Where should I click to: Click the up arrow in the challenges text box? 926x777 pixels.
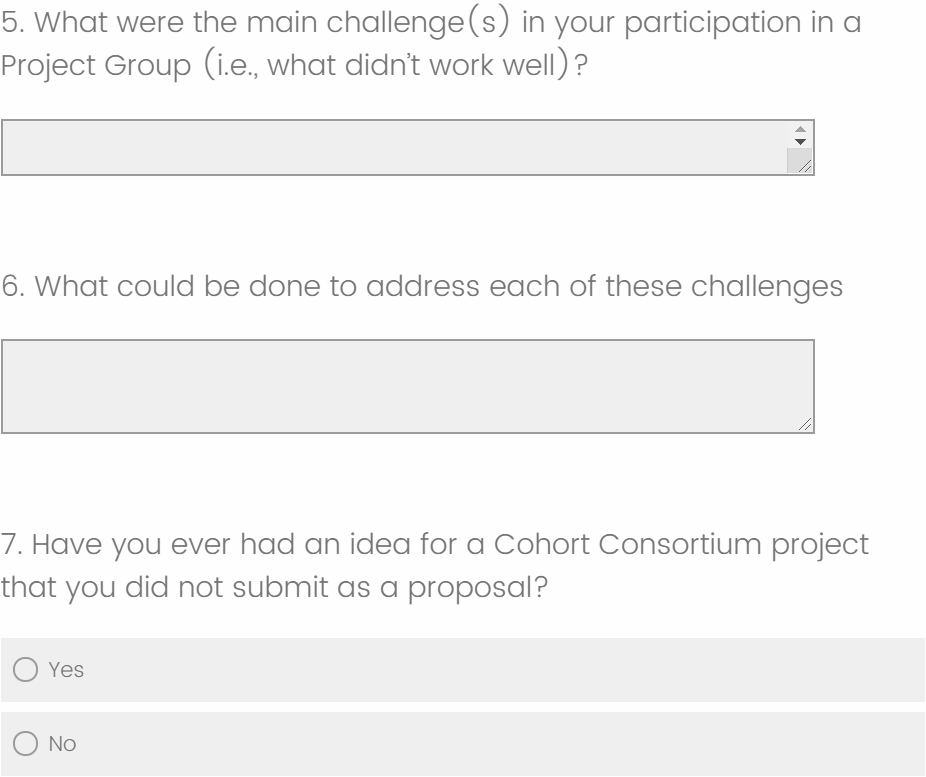click(x=799, y=129)
